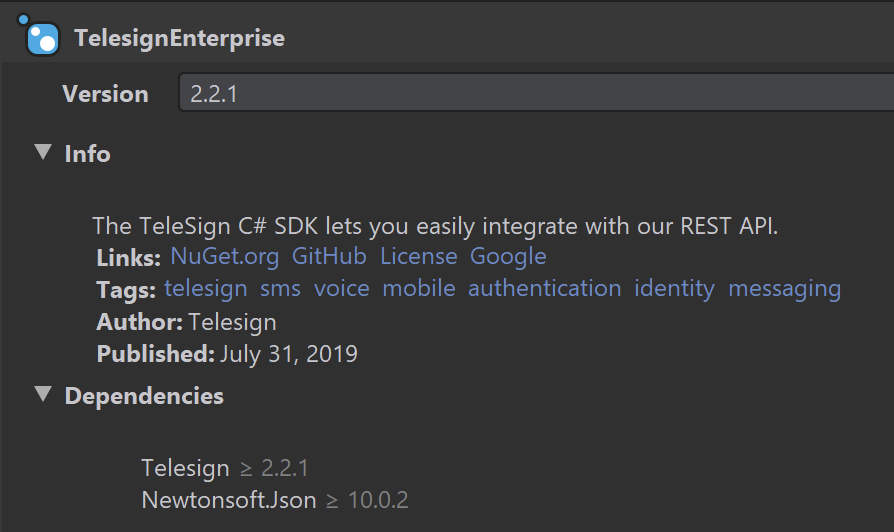Click the TelesignEnterprise package icon
The image size is (894, 532).
(x=39, y=35)
